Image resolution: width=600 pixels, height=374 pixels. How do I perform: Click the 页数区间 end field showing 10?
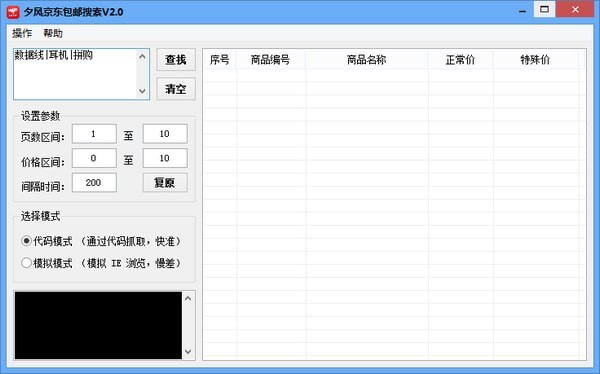(x=165, y=134)
